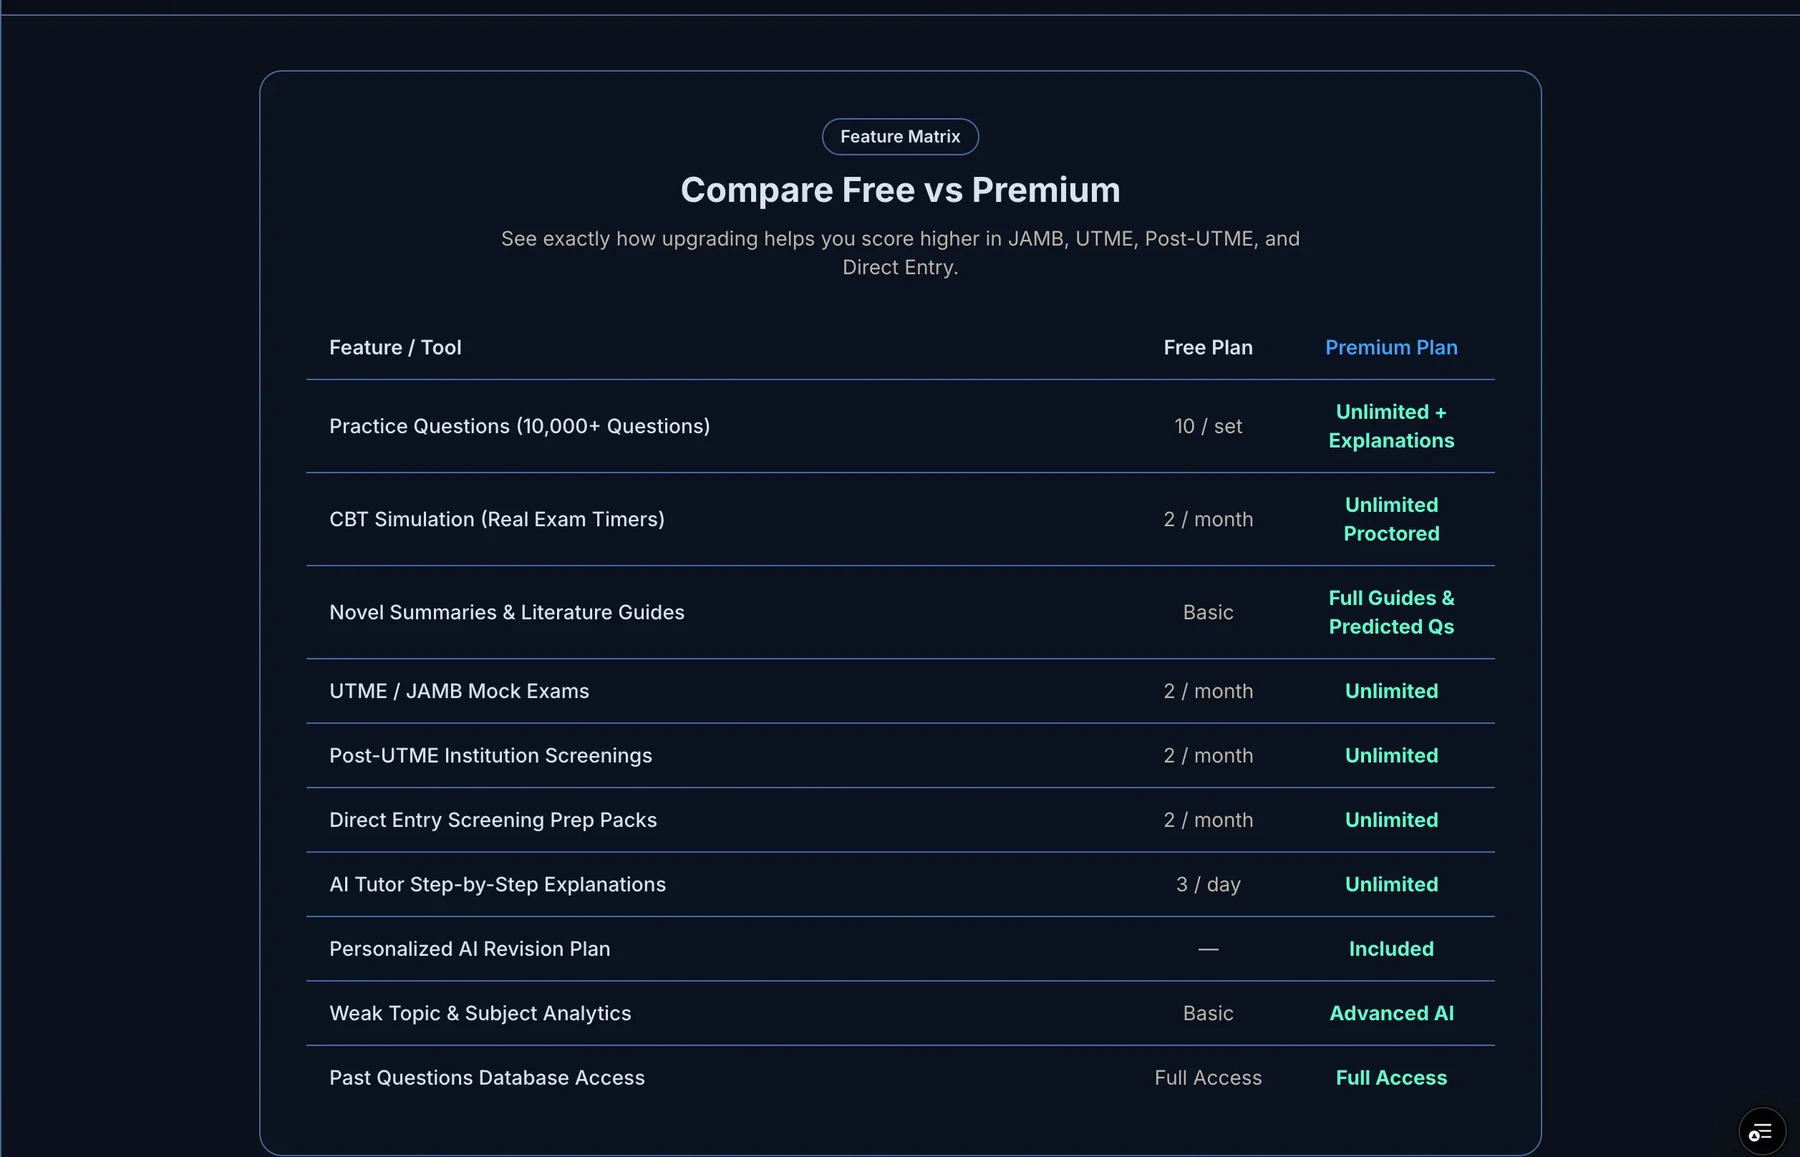Click Unlimited + Explanations premium cell
Screen dimensions: 1800x1157
coord(1391,426)
